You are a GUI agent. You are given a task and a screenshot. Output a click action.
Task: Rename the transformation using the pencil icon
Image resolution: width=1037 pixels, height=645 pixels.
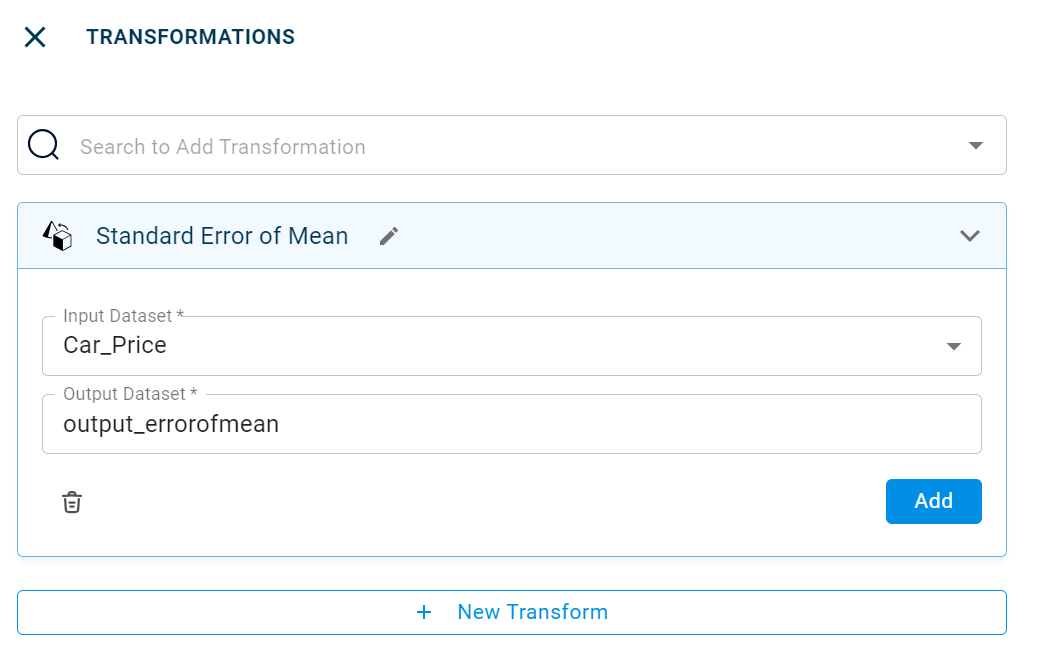[x=389, y=236]
